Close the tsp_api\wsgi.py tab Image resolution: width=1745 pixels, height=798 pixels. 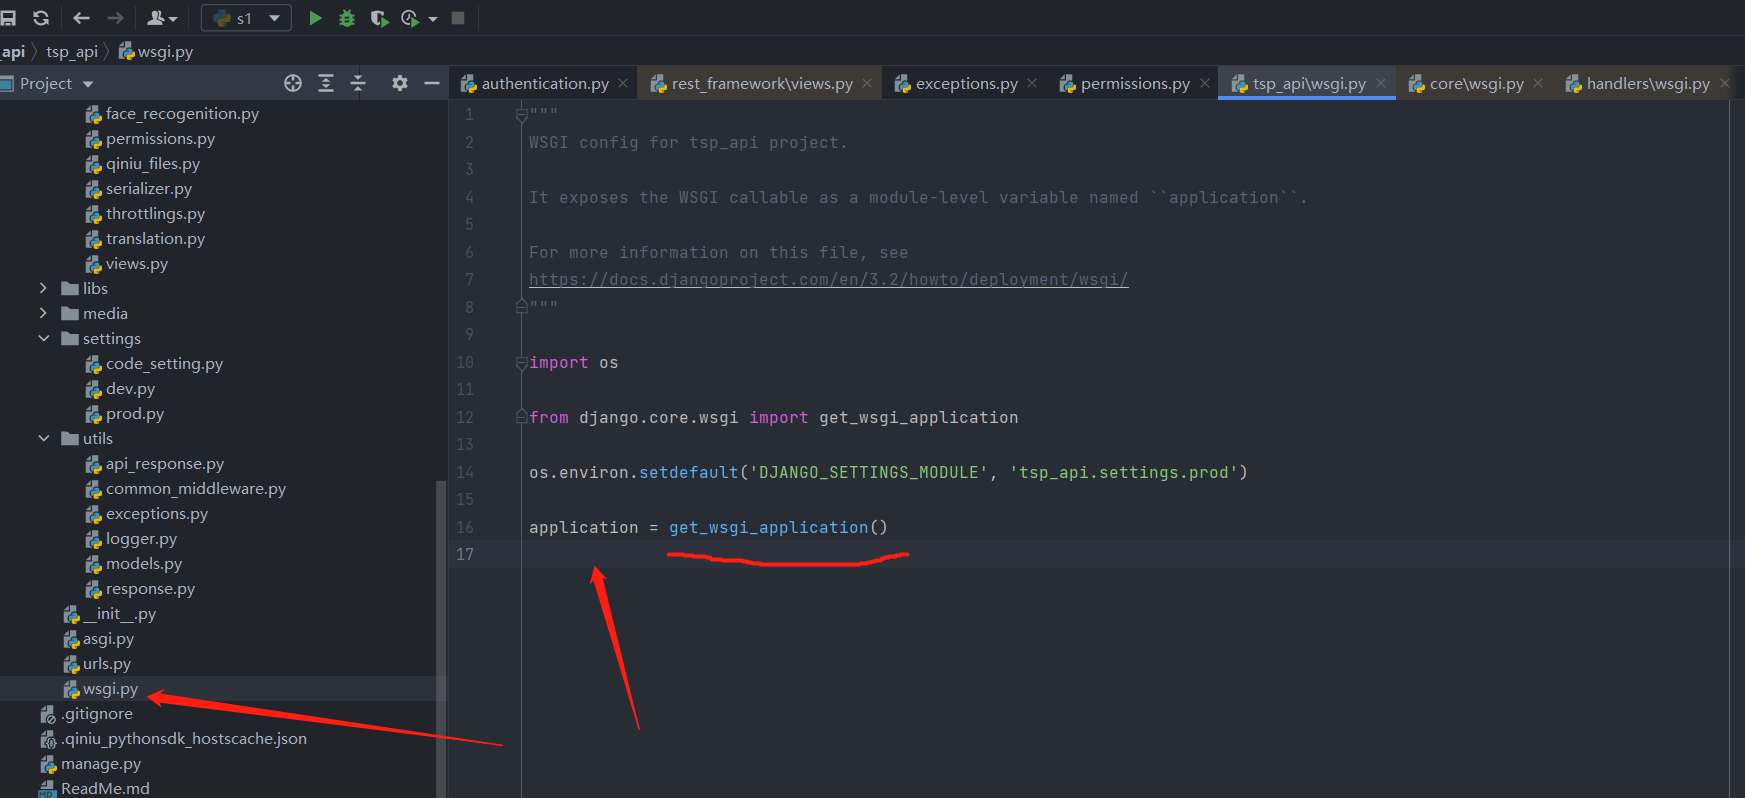[x=1381, y=83]
